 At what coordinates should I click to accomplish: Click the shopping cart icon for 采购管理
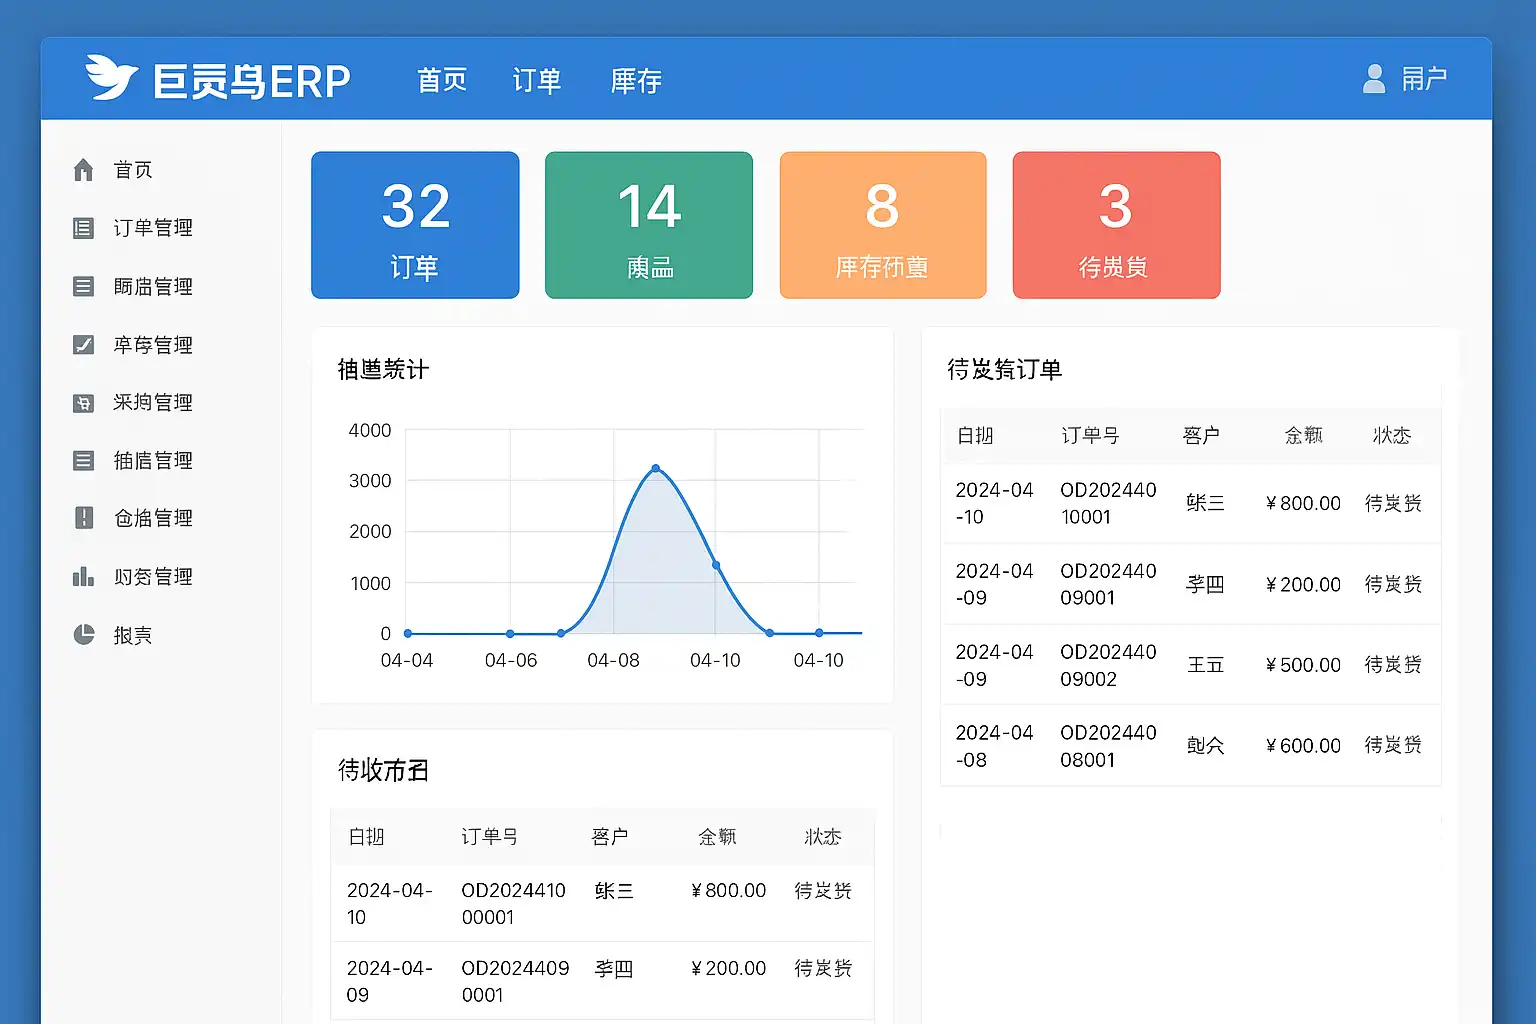[x=84, y=403]
